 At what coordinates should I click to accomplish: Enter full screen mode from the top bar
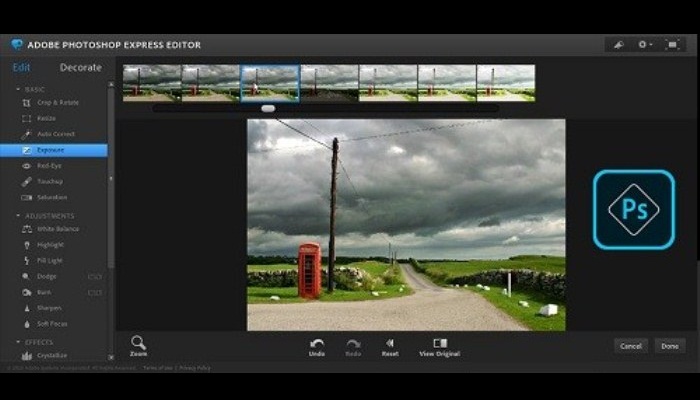tap(672, 45)
